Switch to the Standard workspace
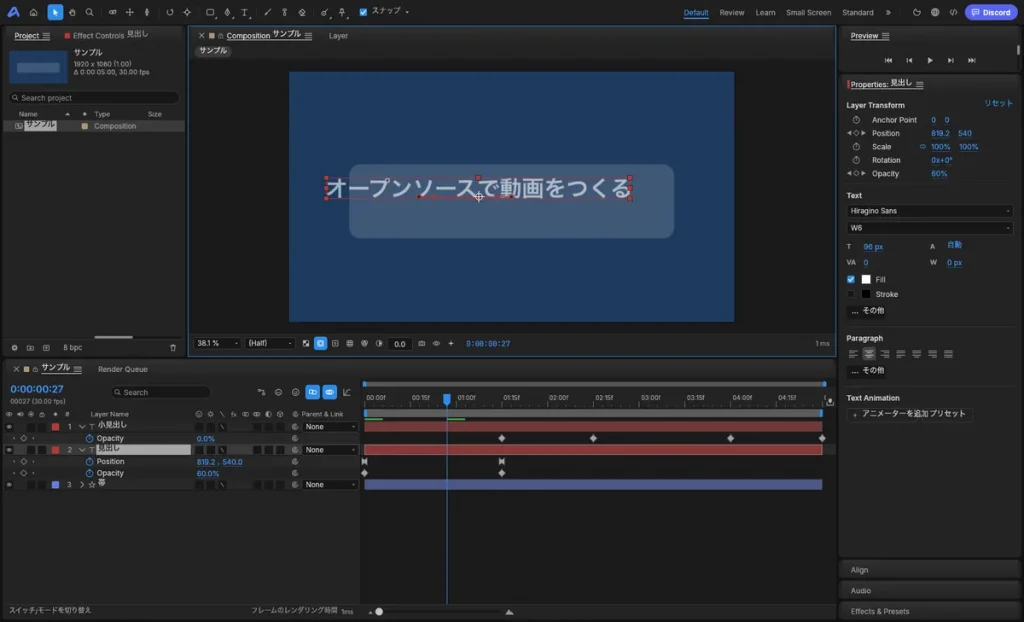The width and height of the screenshot is (1024, 622). tap(857, 12)
